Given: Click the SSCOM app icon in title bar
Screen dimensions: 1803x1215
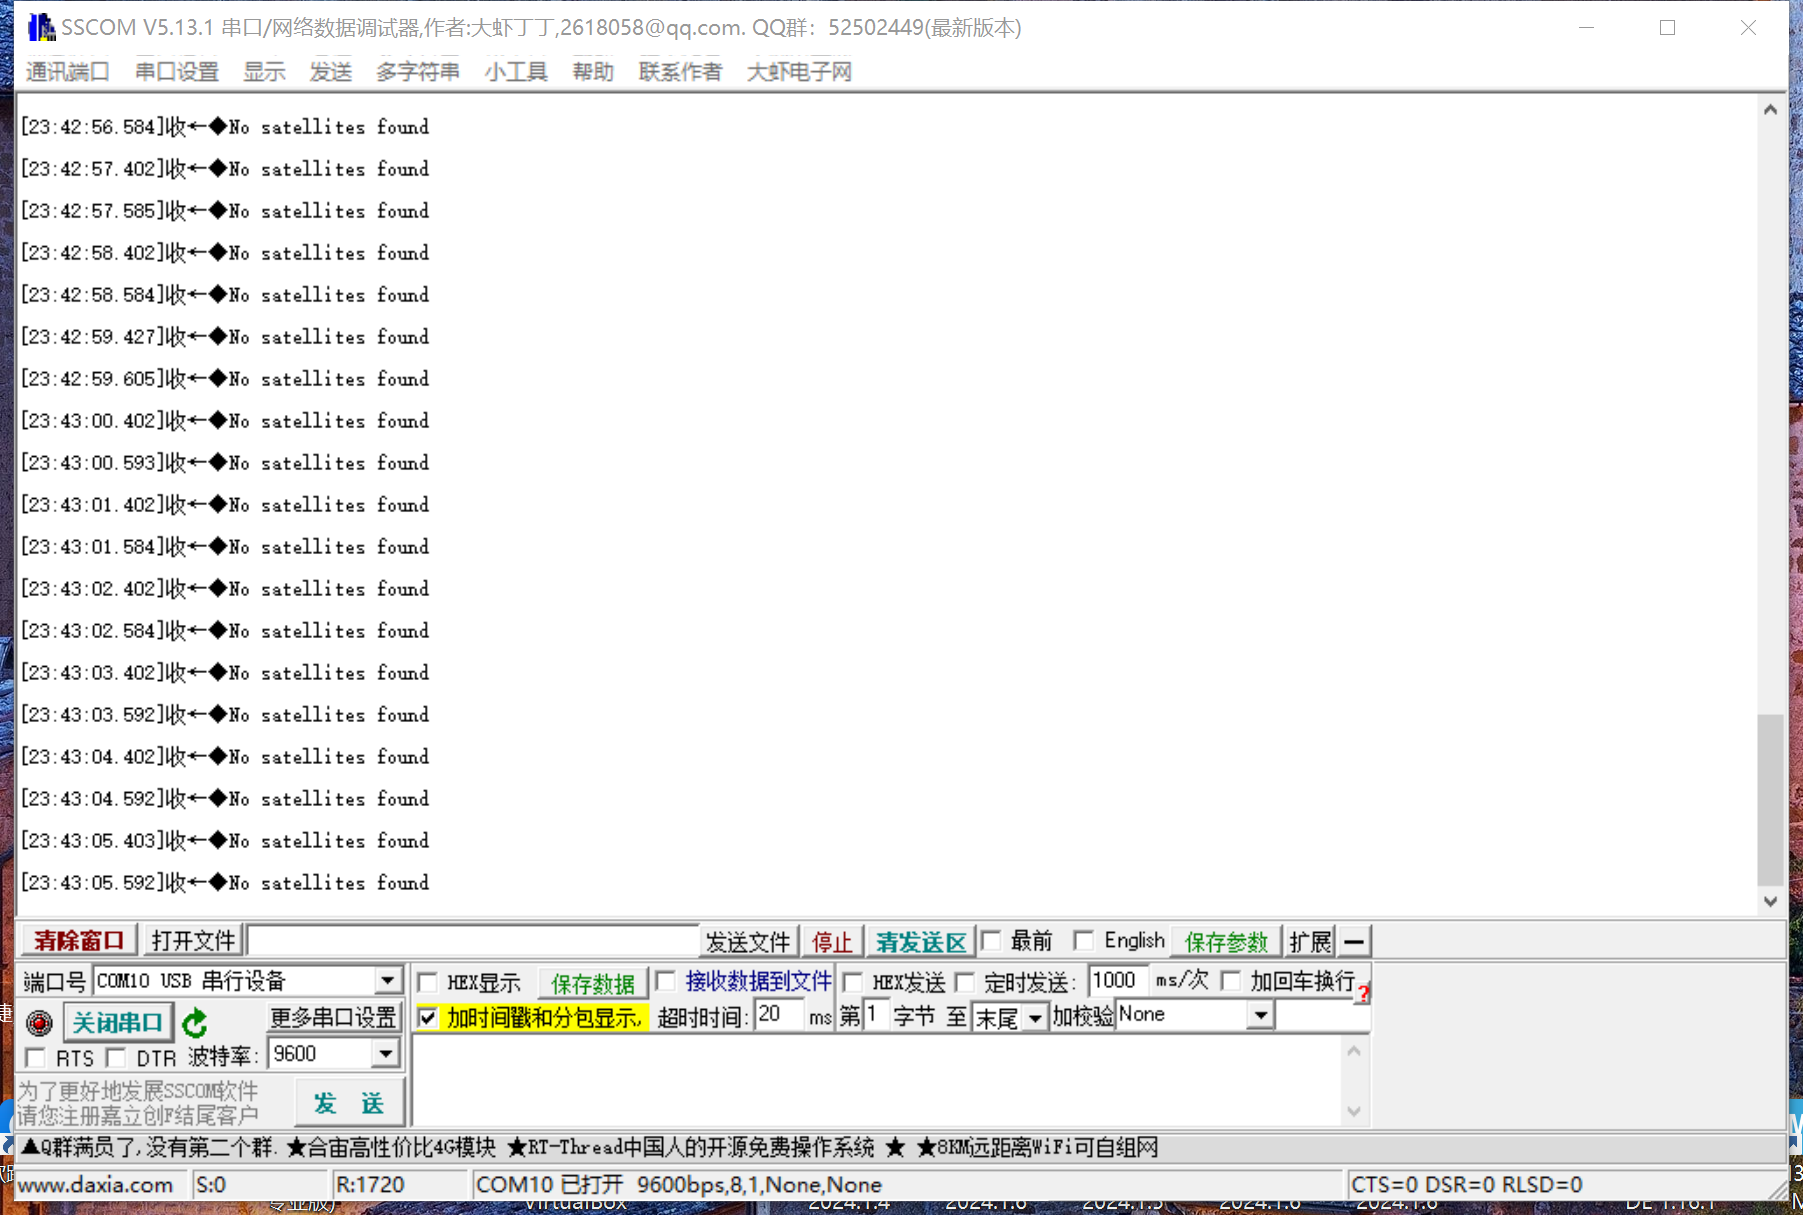Looking at the screenshot, I should tap(41, 27).
